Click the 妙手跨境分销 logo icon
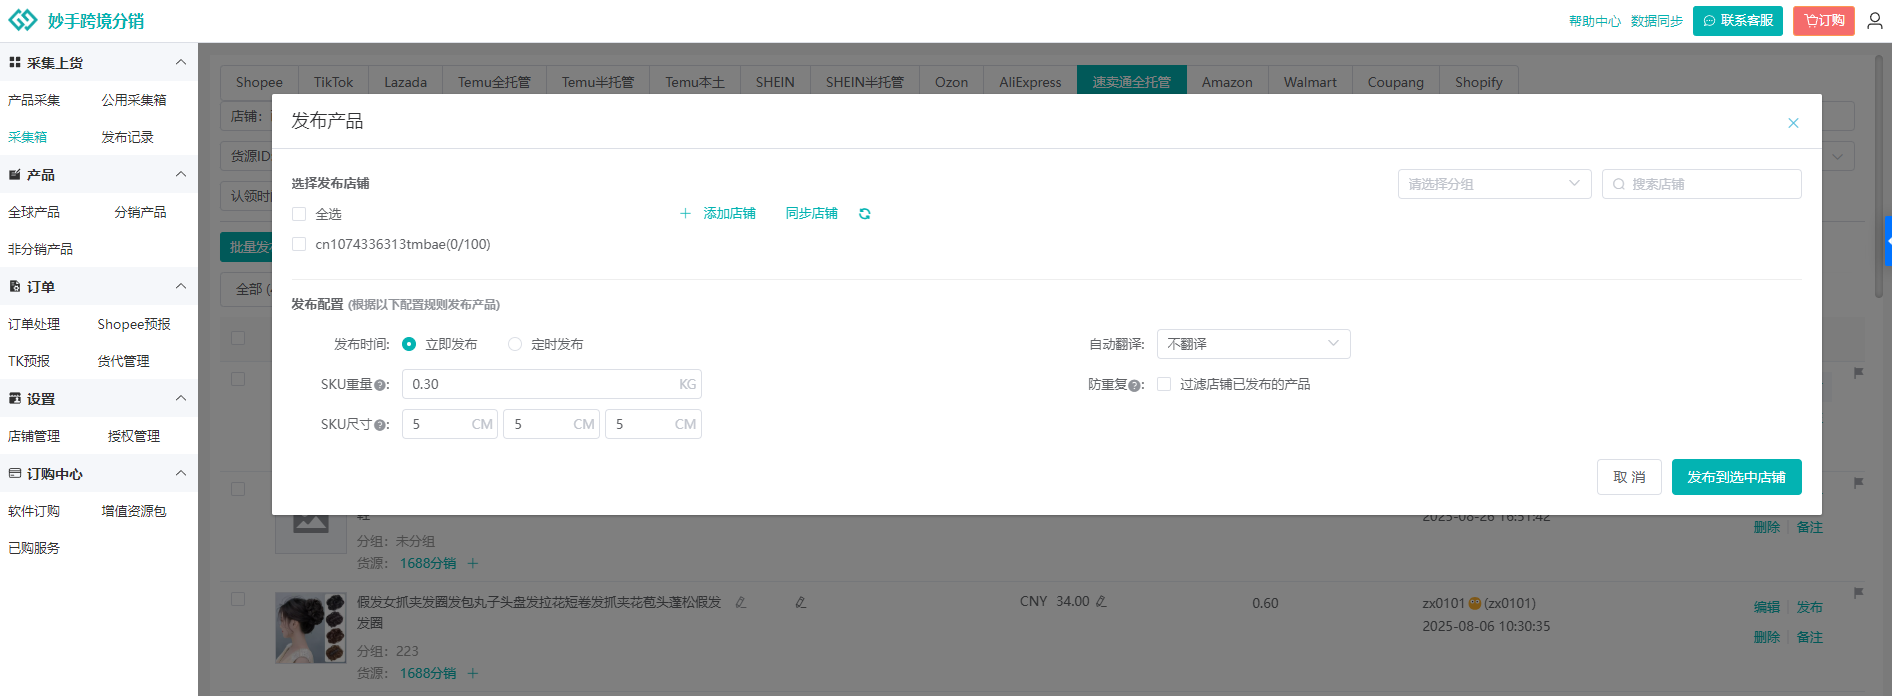This screenshot has height=696, width=1892. click(23, 21)
